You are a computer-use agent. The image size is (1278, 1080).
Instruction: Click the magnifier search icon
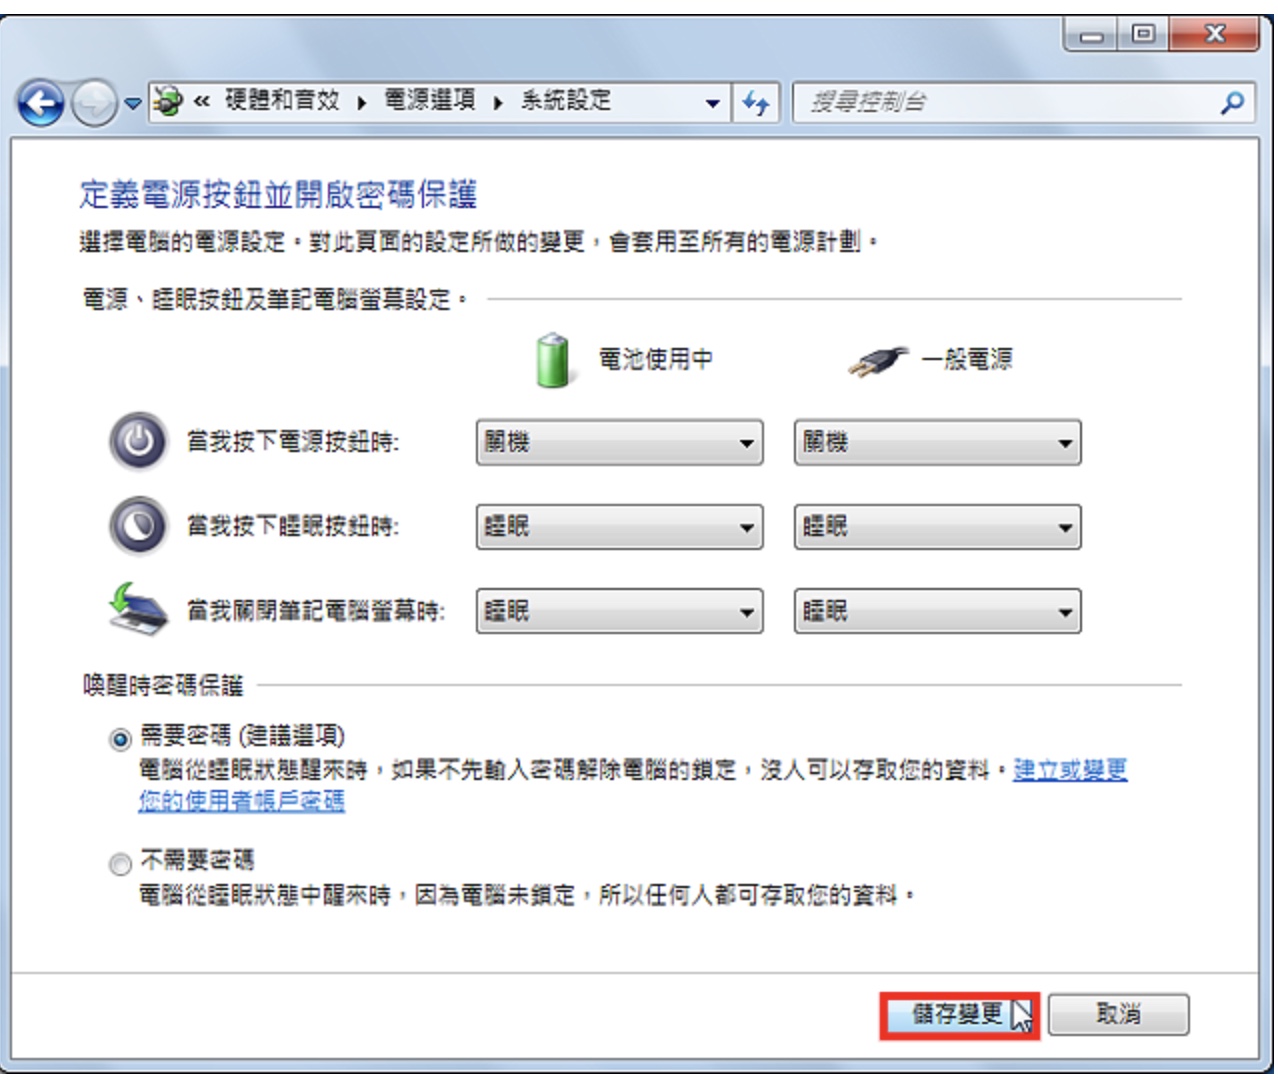[x=1232, y=102]
